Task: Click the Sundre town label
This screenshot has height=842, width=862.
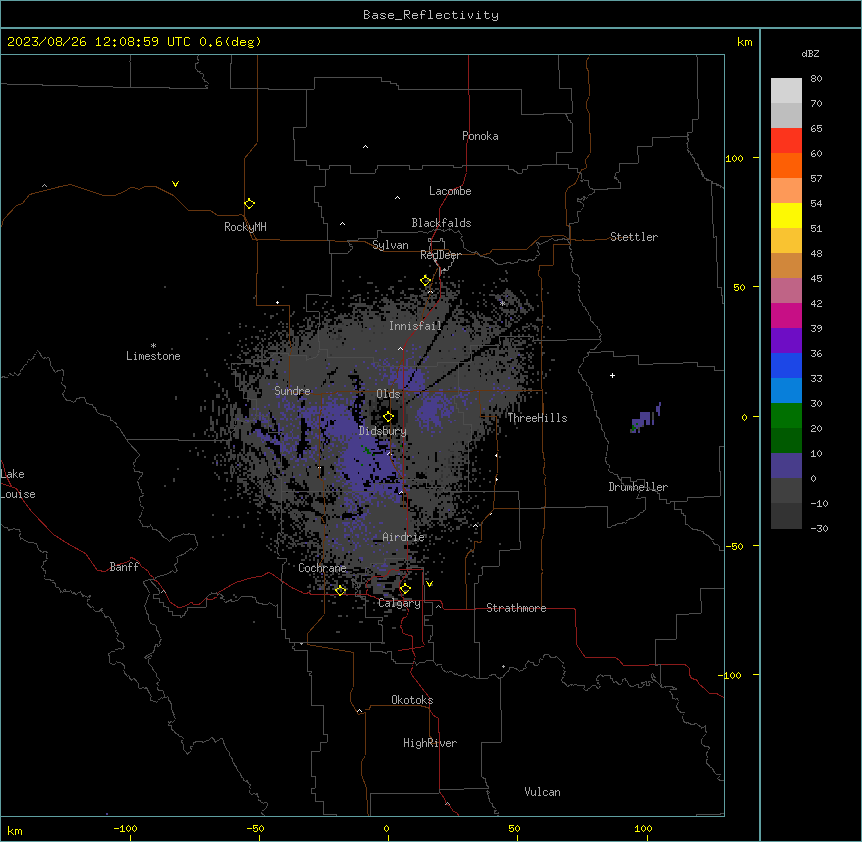Action: 292,391
